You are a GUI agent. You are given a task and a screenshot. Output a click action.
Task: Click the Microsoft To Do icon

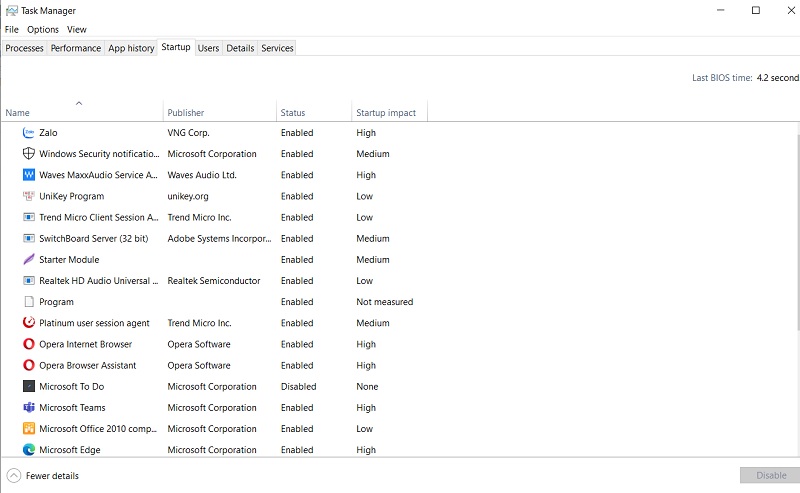(x=29, y=386)
